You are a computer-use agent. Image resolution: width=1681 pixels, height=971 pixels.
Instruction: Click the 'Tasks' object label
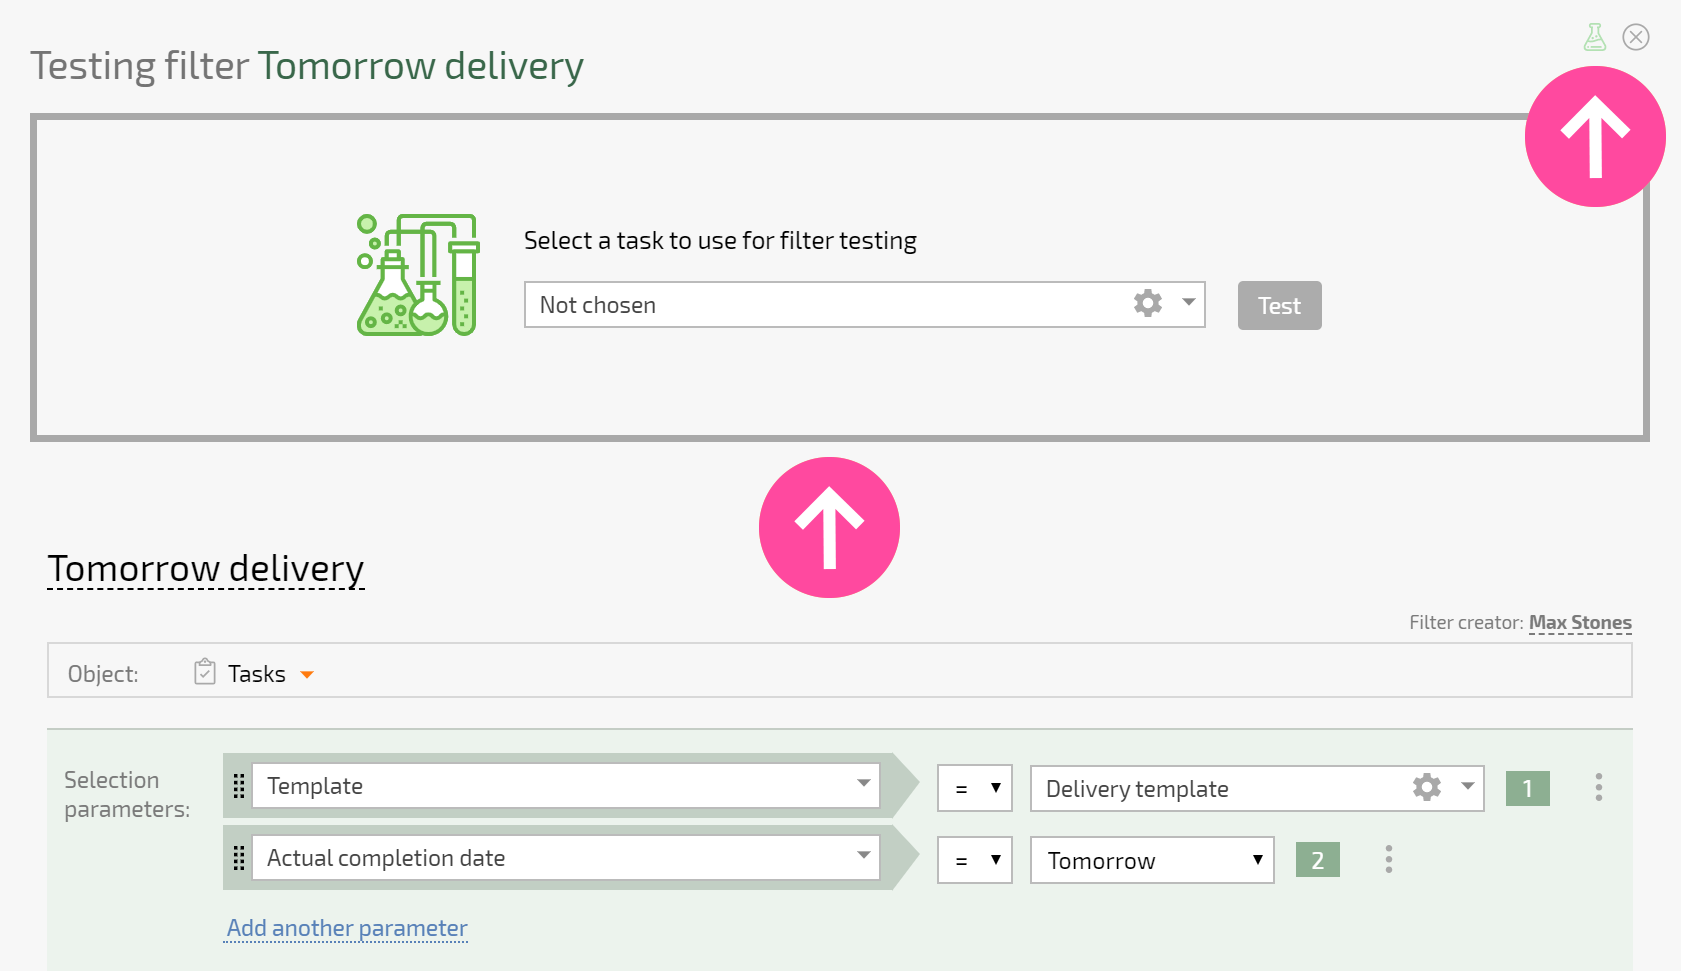[257, 674]
